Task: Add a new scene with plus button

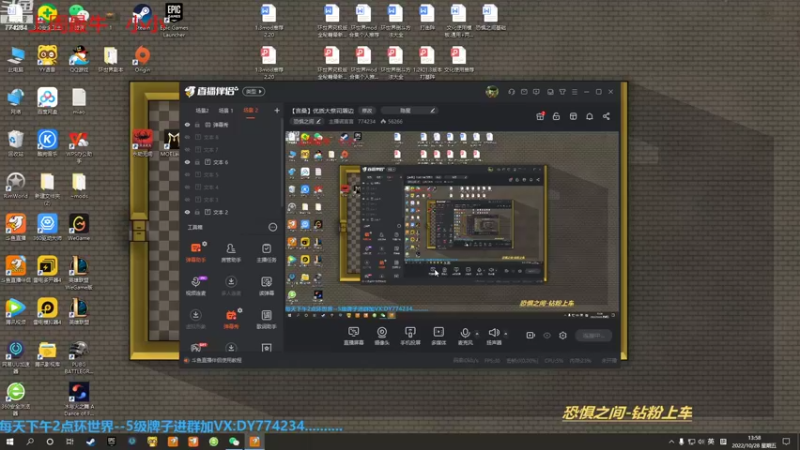Action: coord(277,111)
